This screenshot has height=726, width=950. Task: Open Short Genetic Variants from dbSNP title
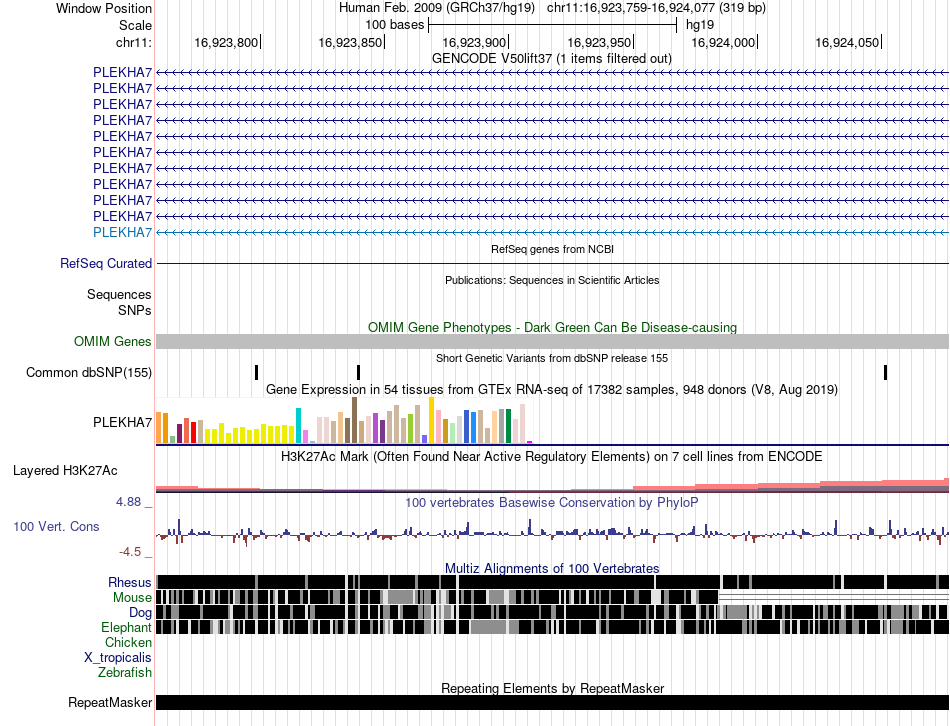(552, 358)
